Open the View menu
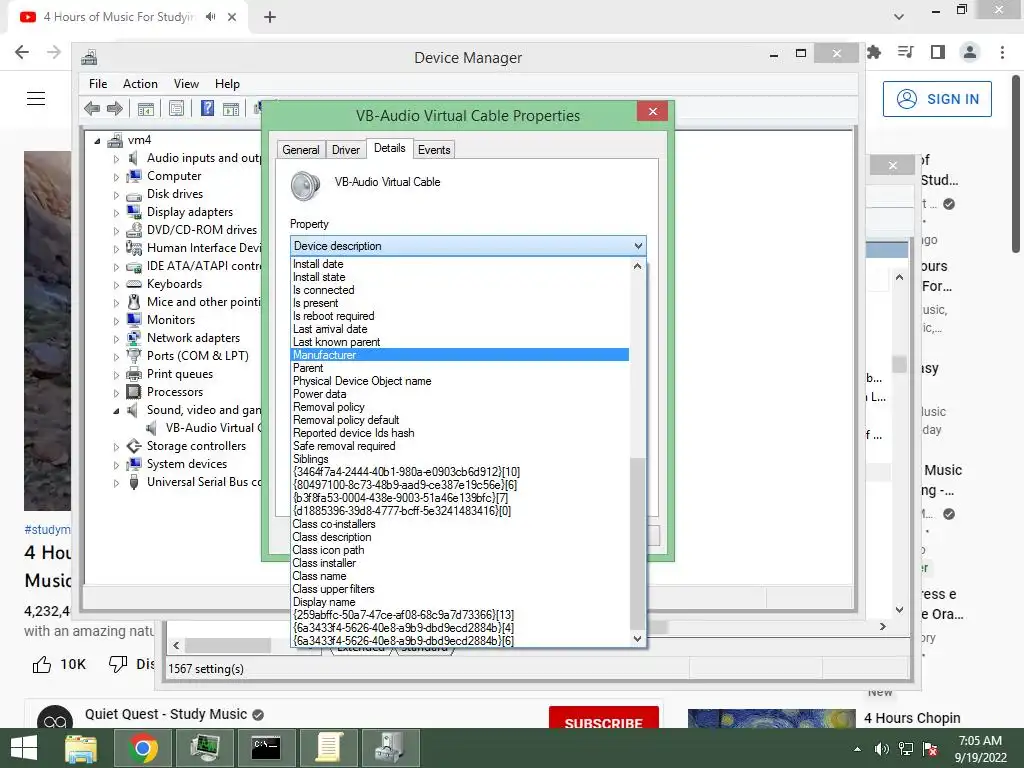The width and height of the screenshot is (1024, 768). click(186, 84)
